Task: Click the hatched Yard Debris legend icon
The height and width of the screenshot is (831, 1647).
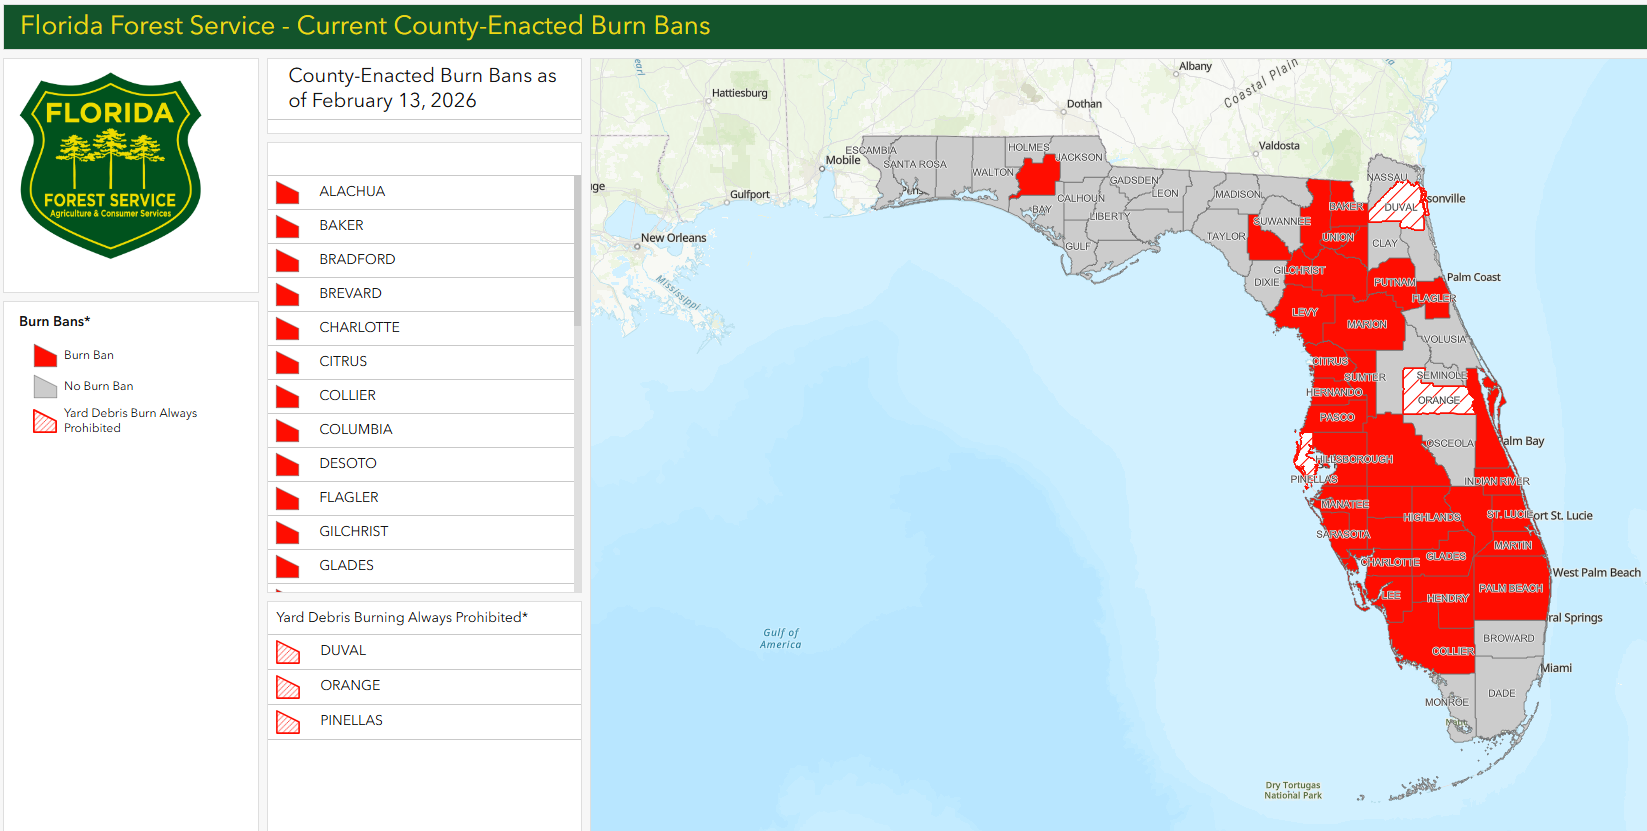Action: (45, 421)
